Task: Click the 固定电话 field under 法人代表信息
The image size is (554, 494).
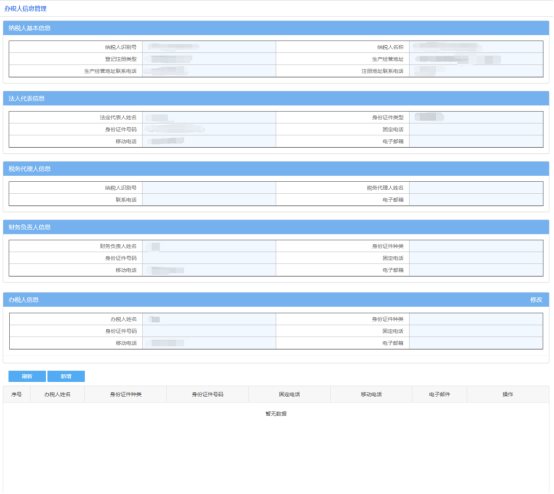Action: 476,130
